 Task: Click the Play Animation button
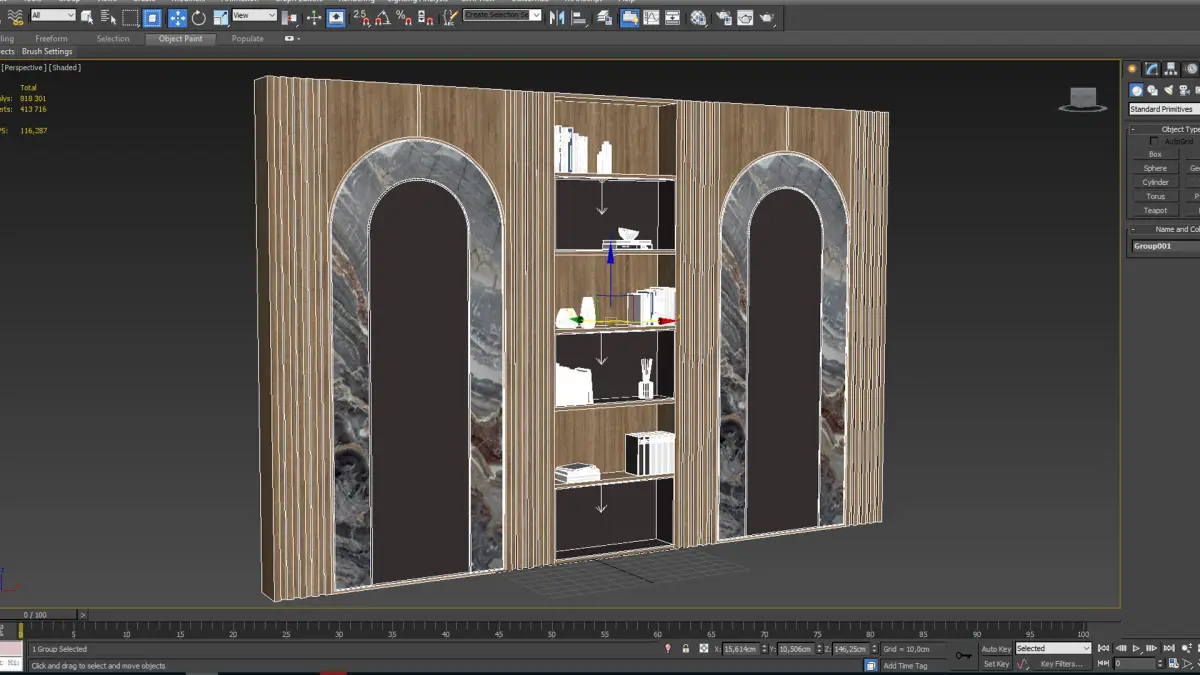[x=1137, y=649]
